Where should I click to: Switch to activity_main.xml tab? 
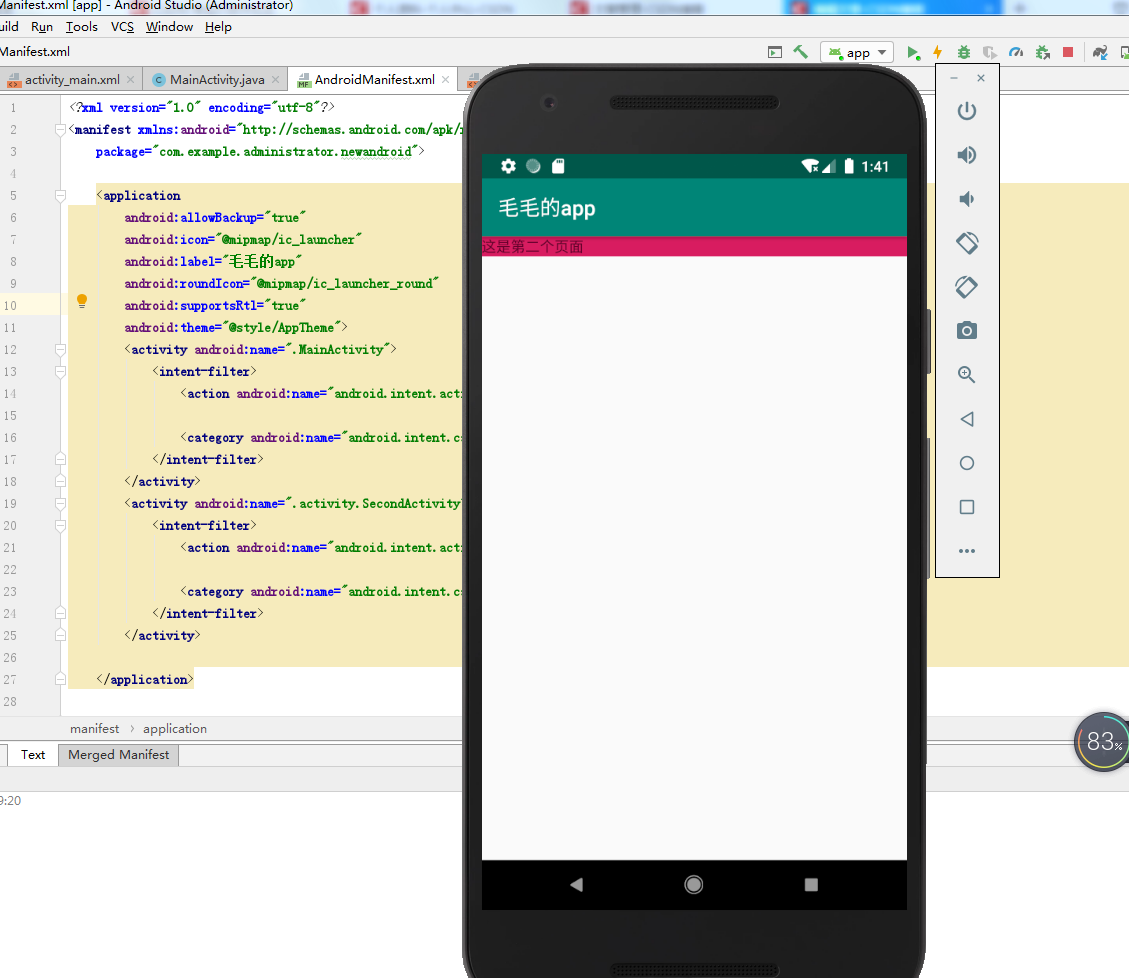click(72, 80)
